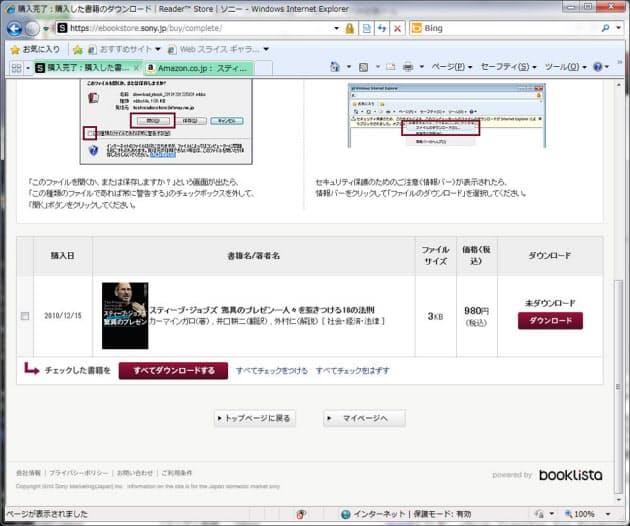Check the box for the Steve Jobs book
The image size is (630, 526).
[25, 317]
